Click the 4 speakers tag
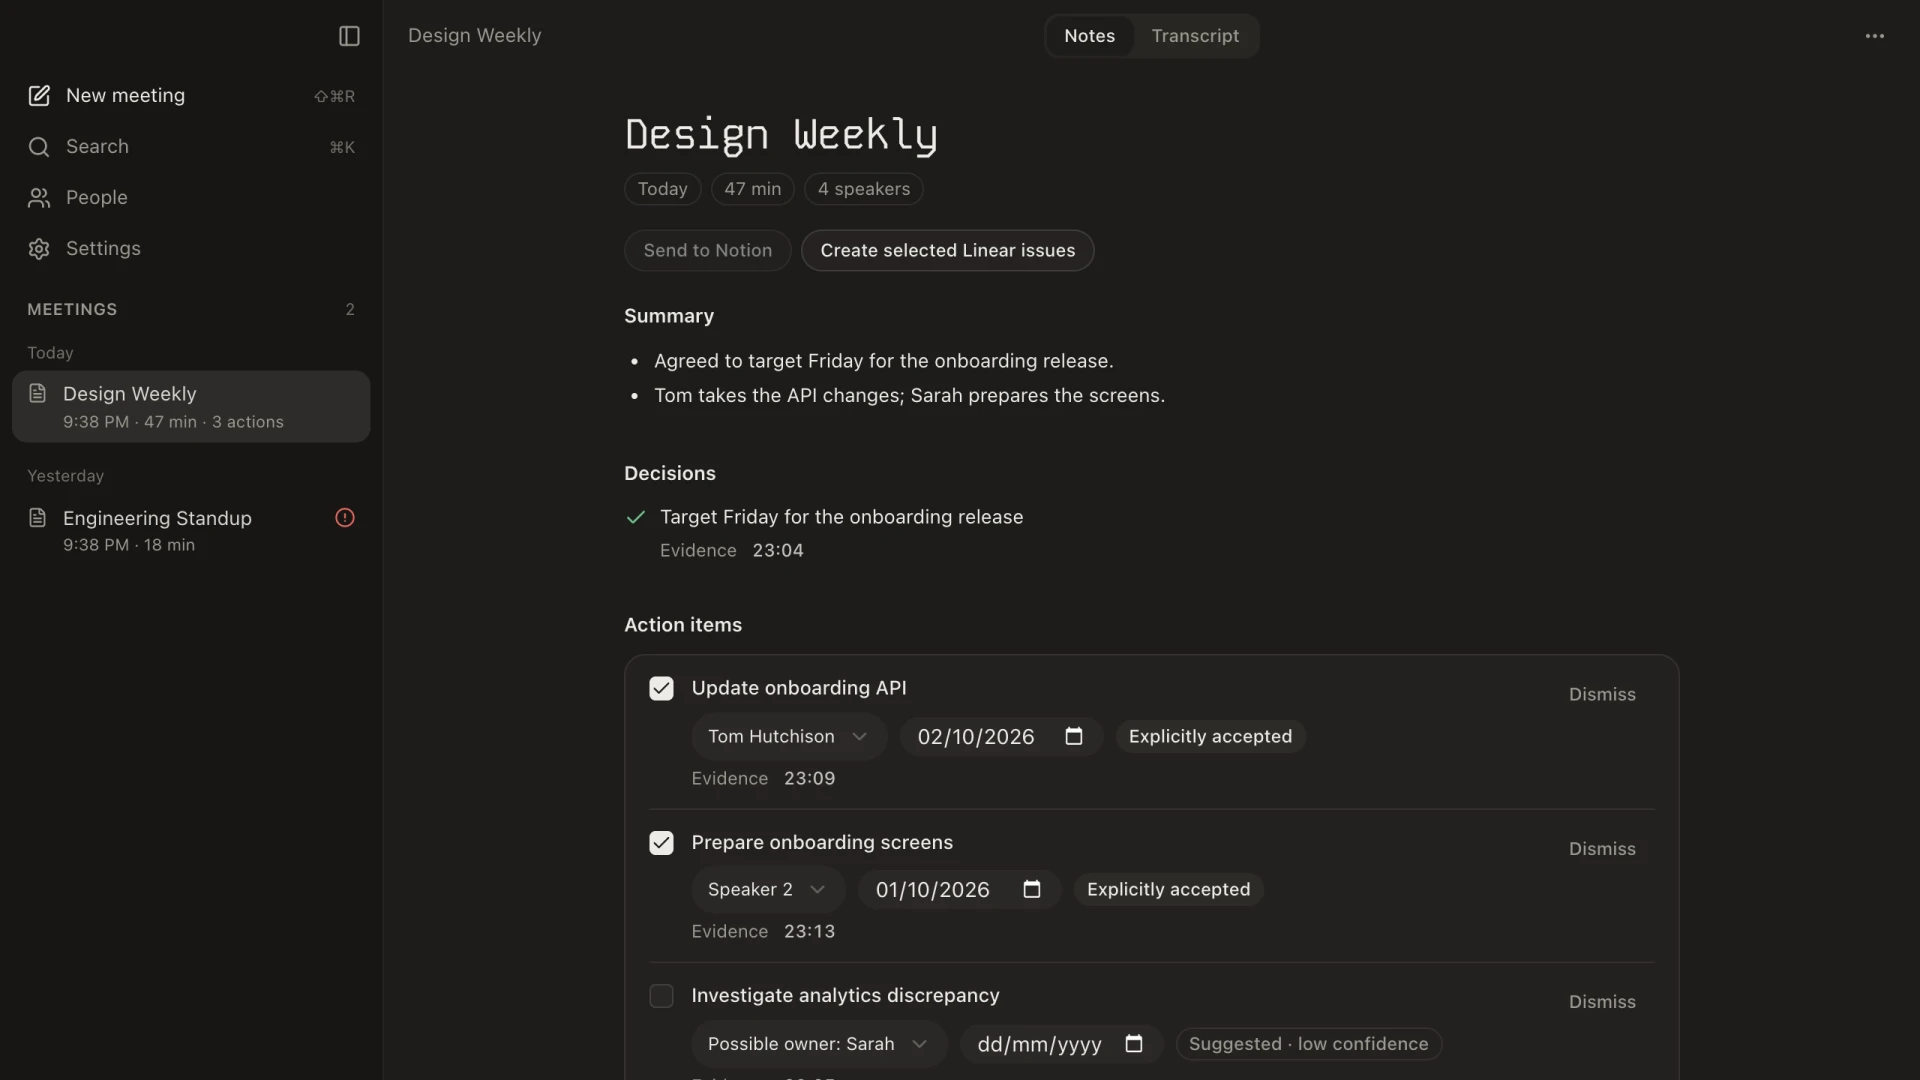This screenshot has width=1920, height=1080. tap(864, 189)
